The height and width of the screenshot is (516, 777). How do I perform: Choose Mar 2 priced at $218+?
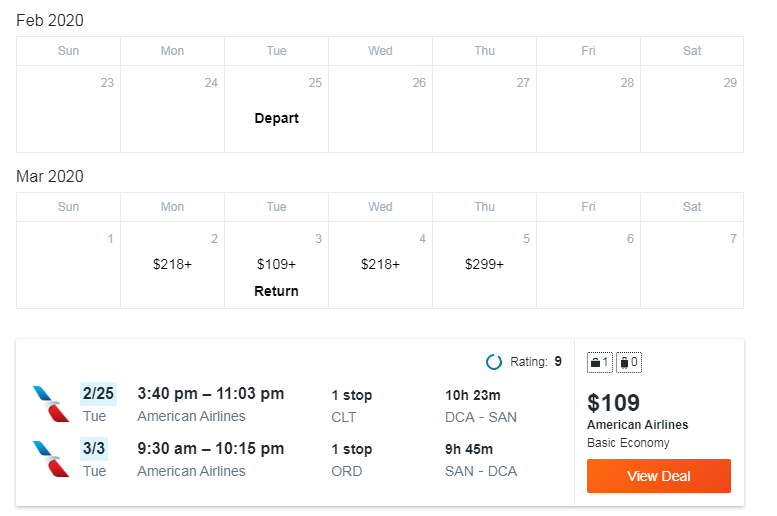pyautogui.click(x=172, y=265)
